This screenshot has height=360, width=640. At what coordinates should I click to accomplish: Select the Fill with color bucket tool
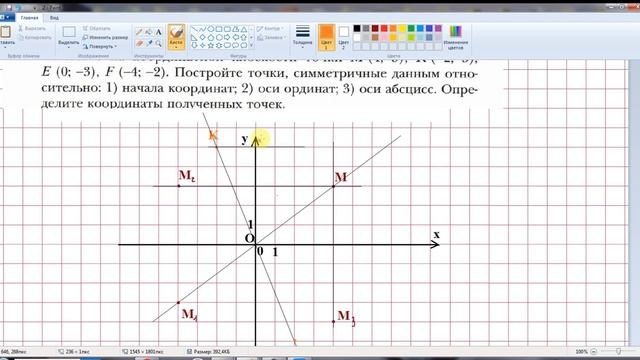click(149, 32)
